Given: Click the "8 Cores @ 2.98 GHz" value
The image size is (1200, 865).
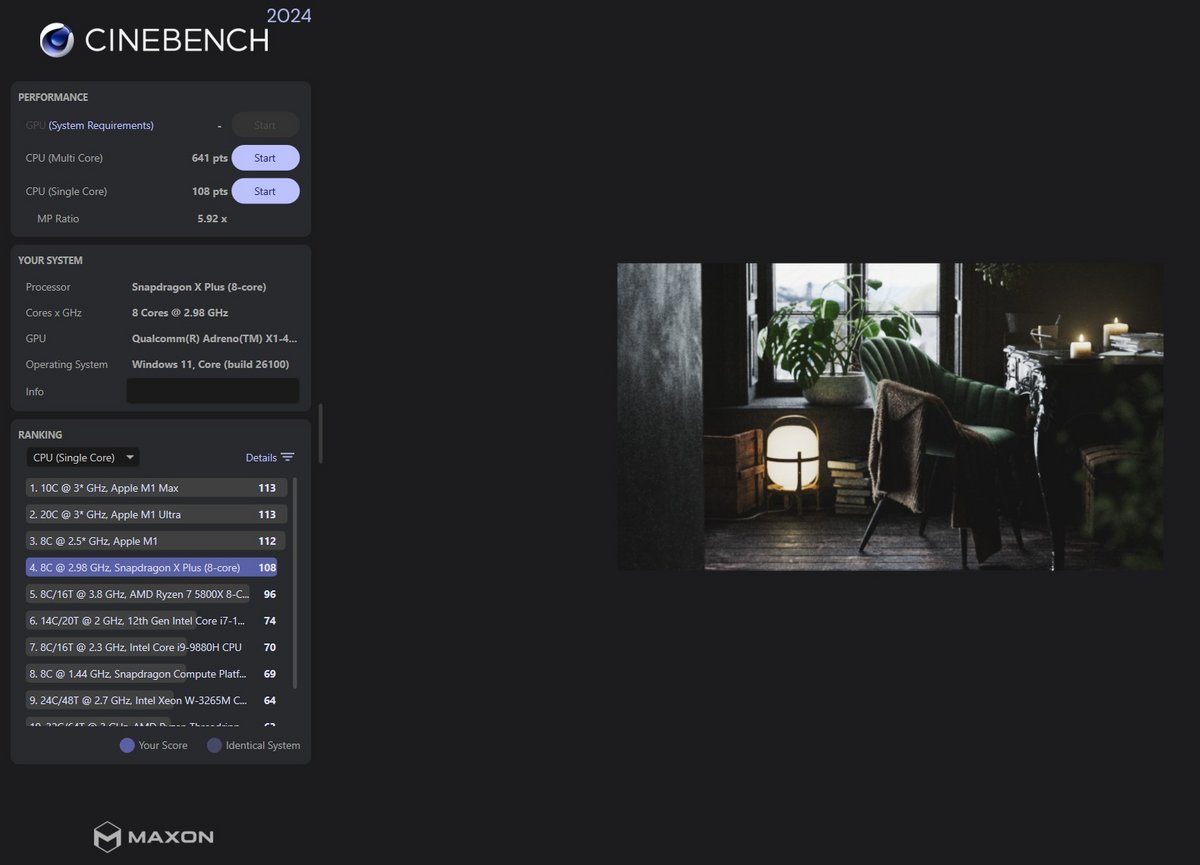Looking at the screenshot, I should click(x=180, y=313).
